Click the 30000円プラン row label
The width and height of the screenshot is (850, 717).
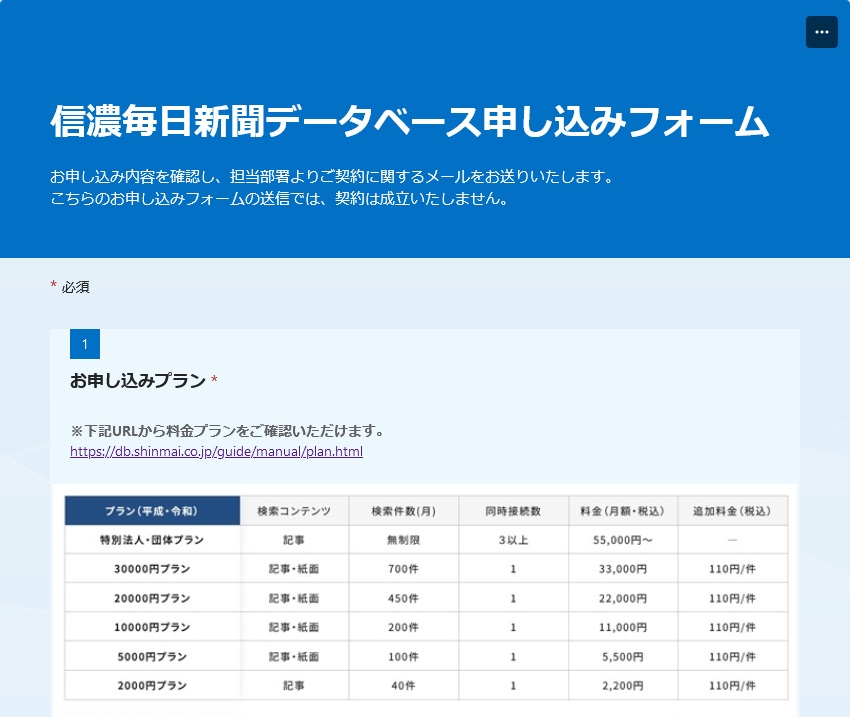pos(152,569)
